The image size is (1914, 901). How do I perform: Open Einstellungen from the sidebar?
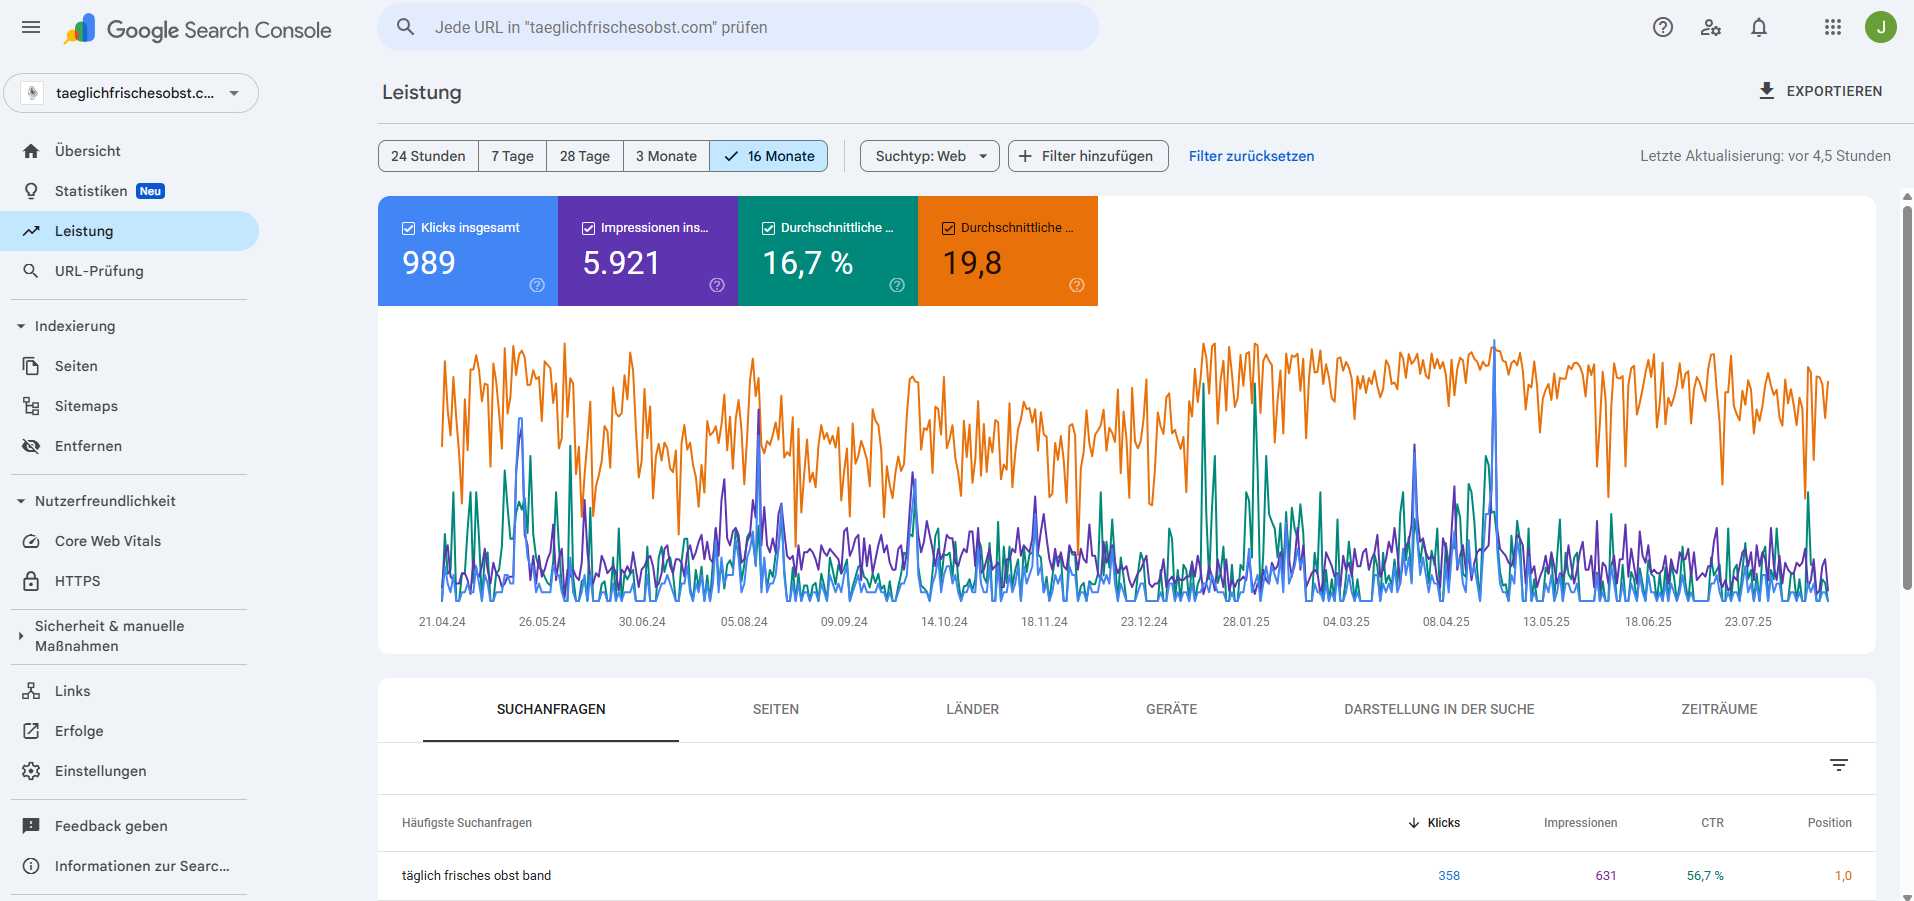pos(100,770)
